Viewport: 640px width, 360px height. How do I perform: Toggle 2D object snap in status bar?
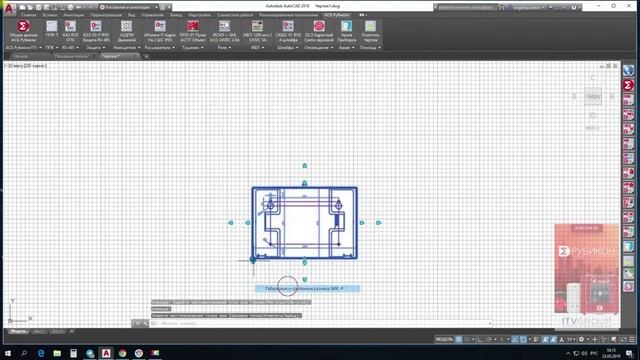click(x=523, y=340)
